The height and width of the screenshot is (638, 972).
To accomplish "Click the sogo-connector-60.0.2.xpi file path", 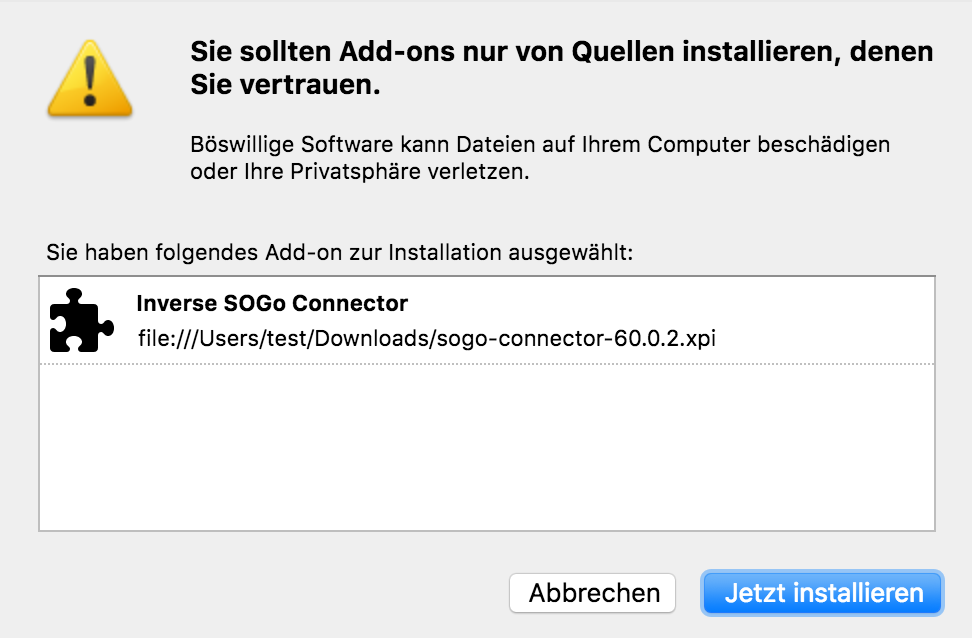I will (x=427, y=338).
